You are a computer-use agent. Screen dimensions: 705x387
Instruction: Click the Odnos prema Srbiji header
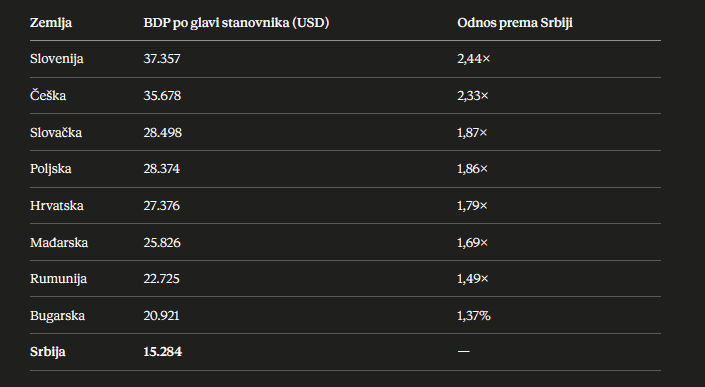pos(515,22)
